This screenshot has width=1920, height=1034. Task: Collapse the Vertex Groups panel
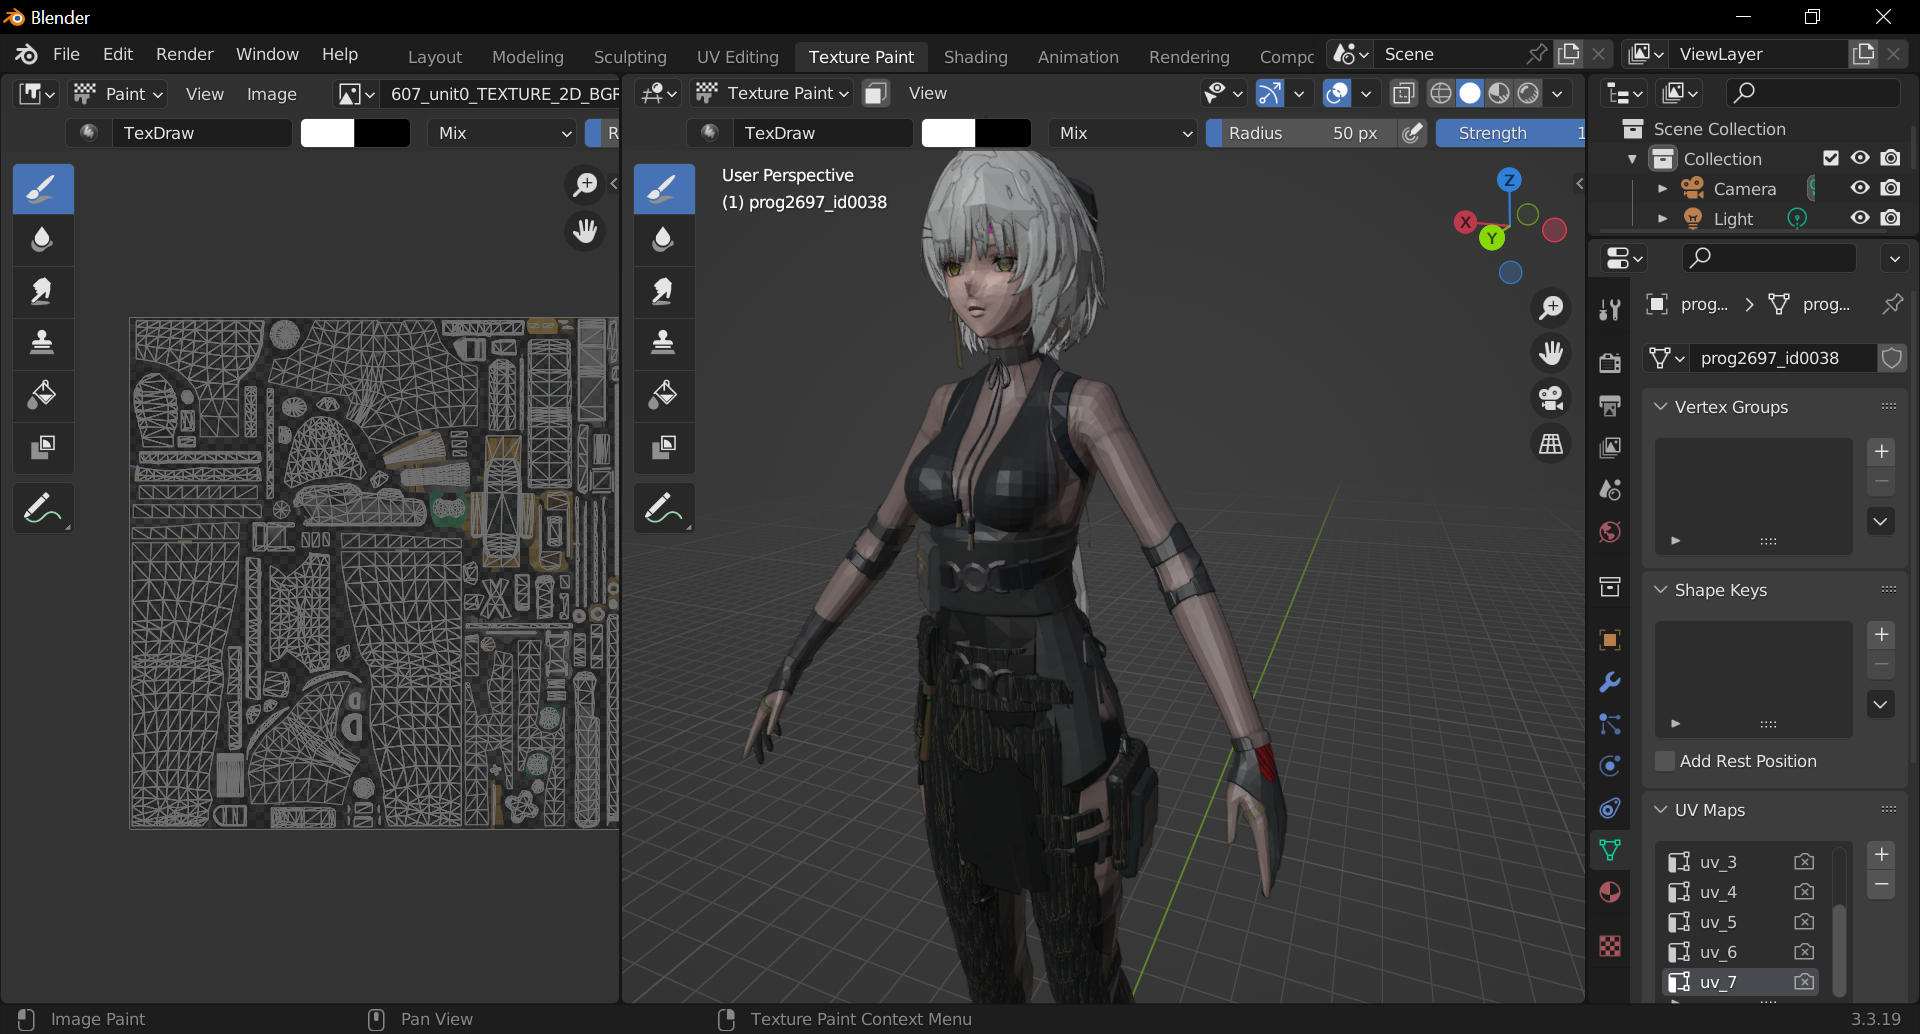click(x=1661, y=407)
